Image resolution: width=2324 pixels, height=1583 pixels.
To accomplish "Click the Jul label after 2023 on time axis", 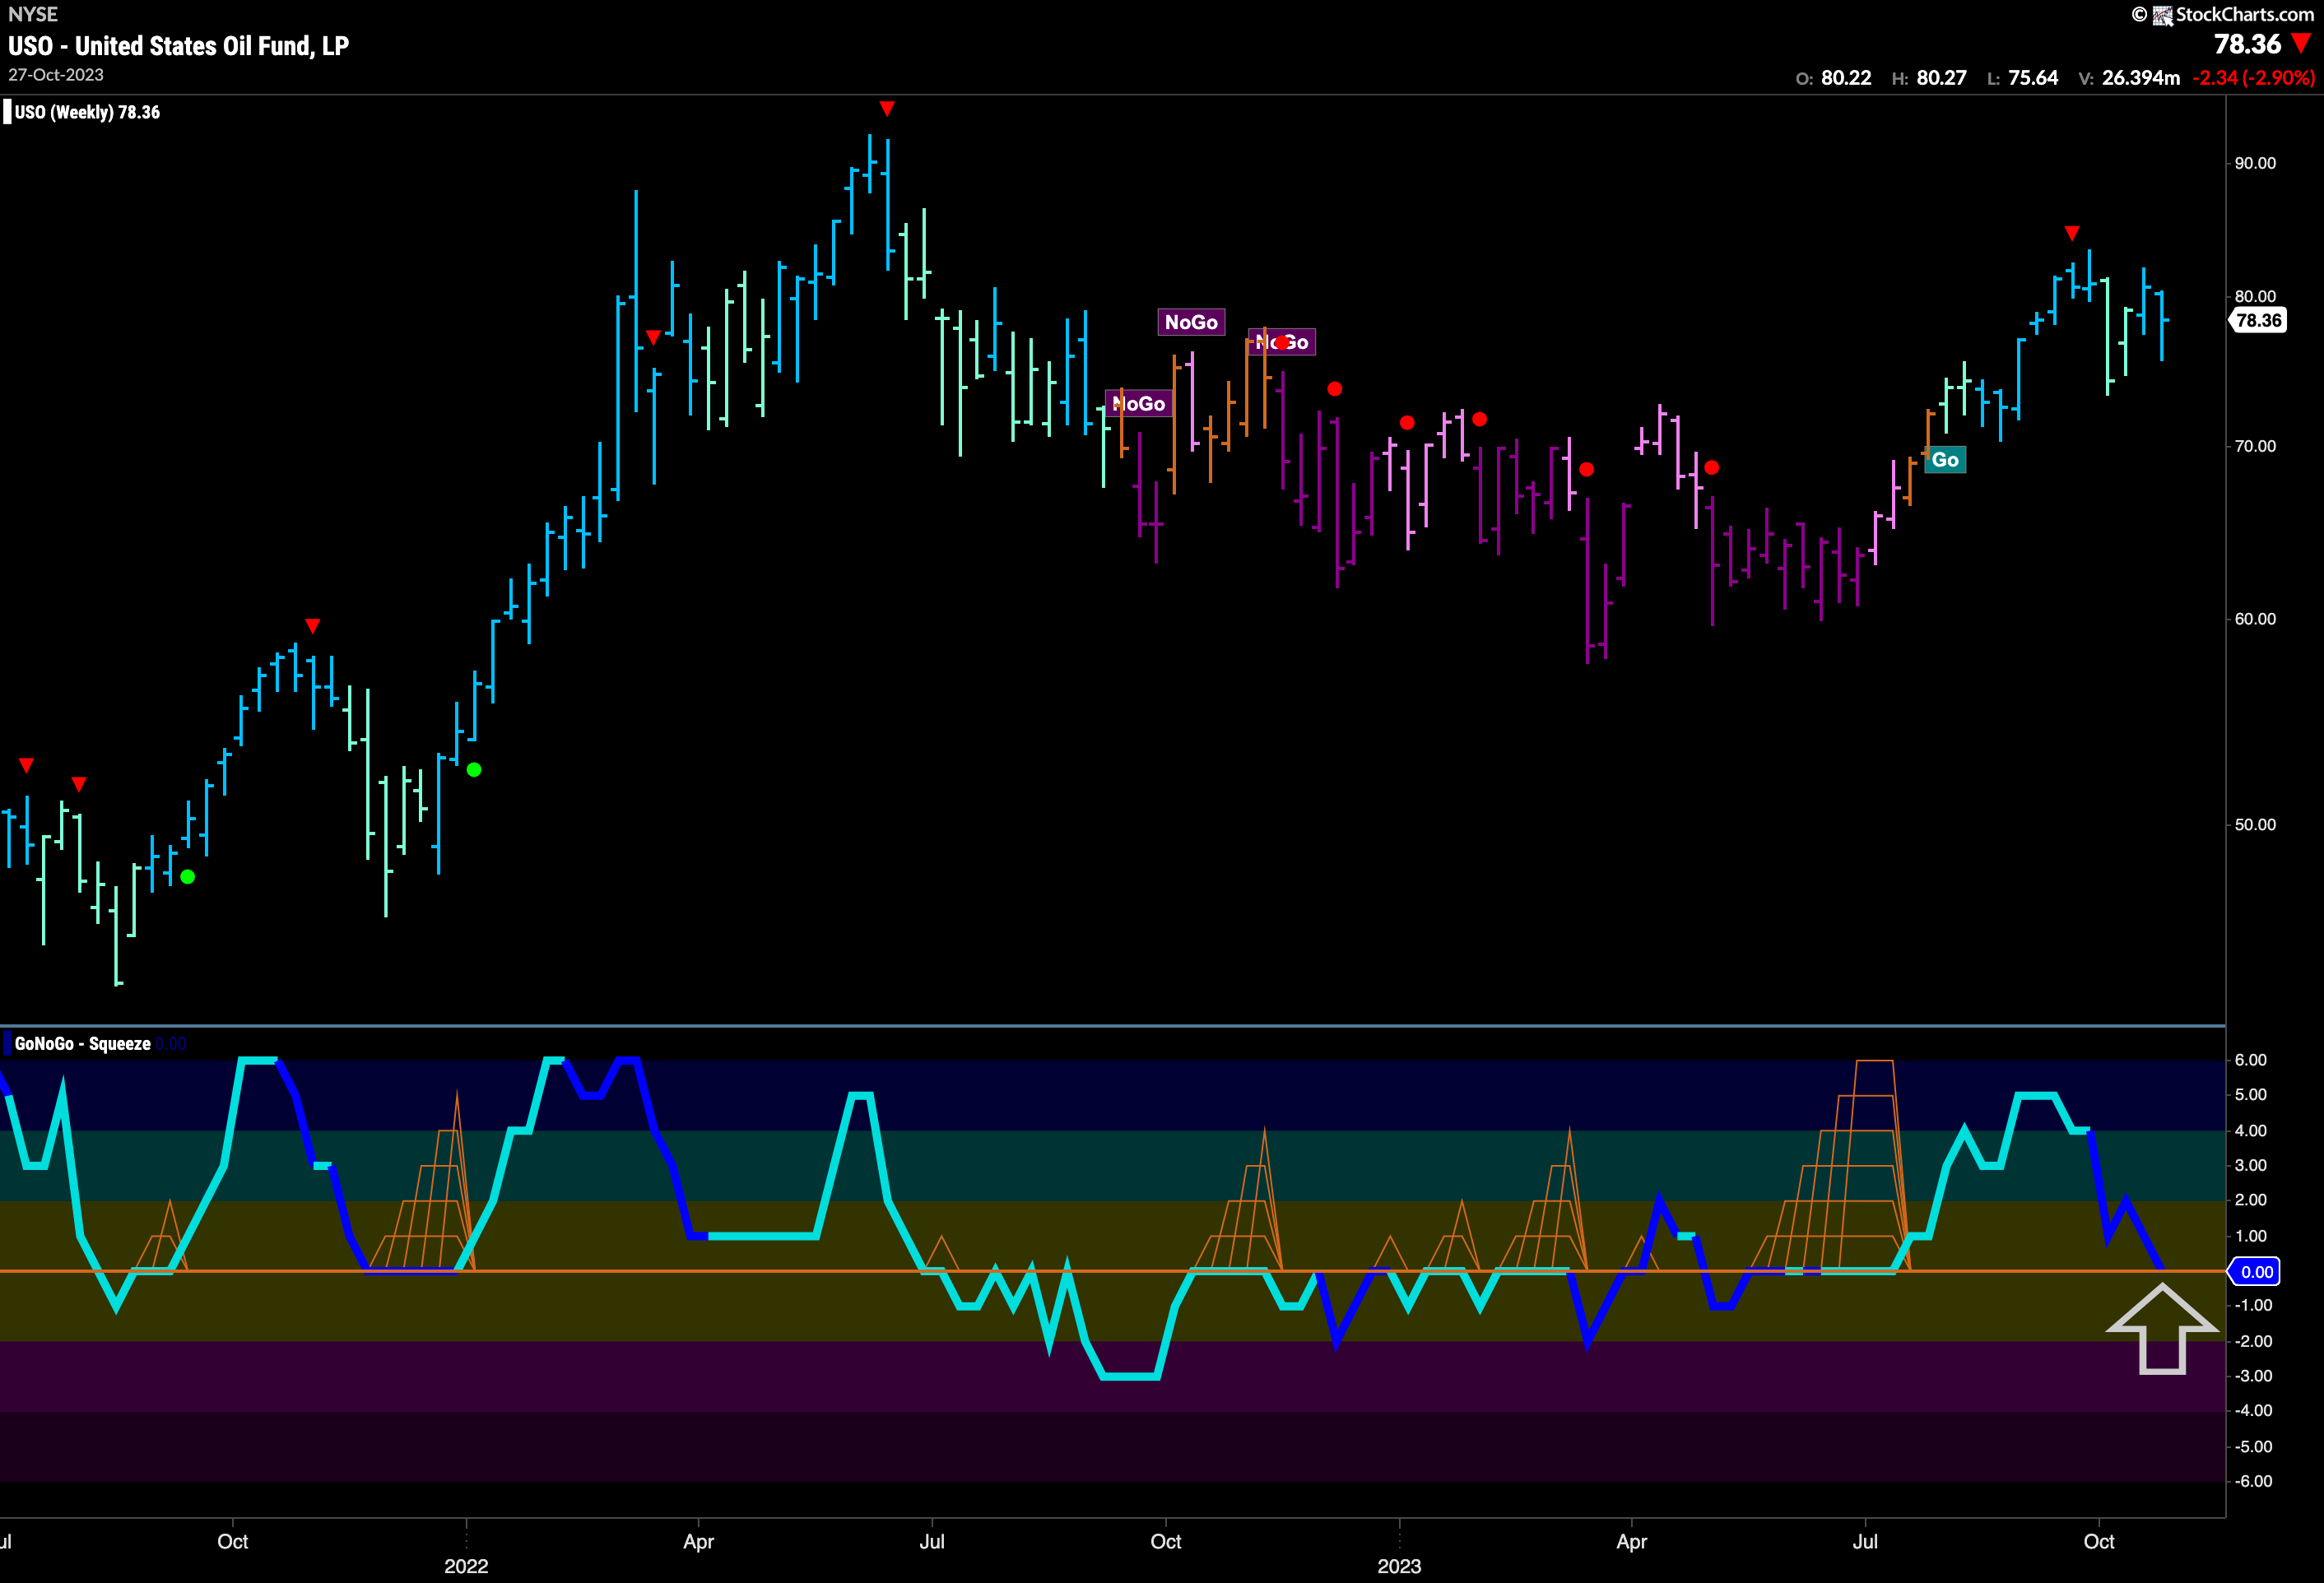I will click(x=1865, y=1541).
